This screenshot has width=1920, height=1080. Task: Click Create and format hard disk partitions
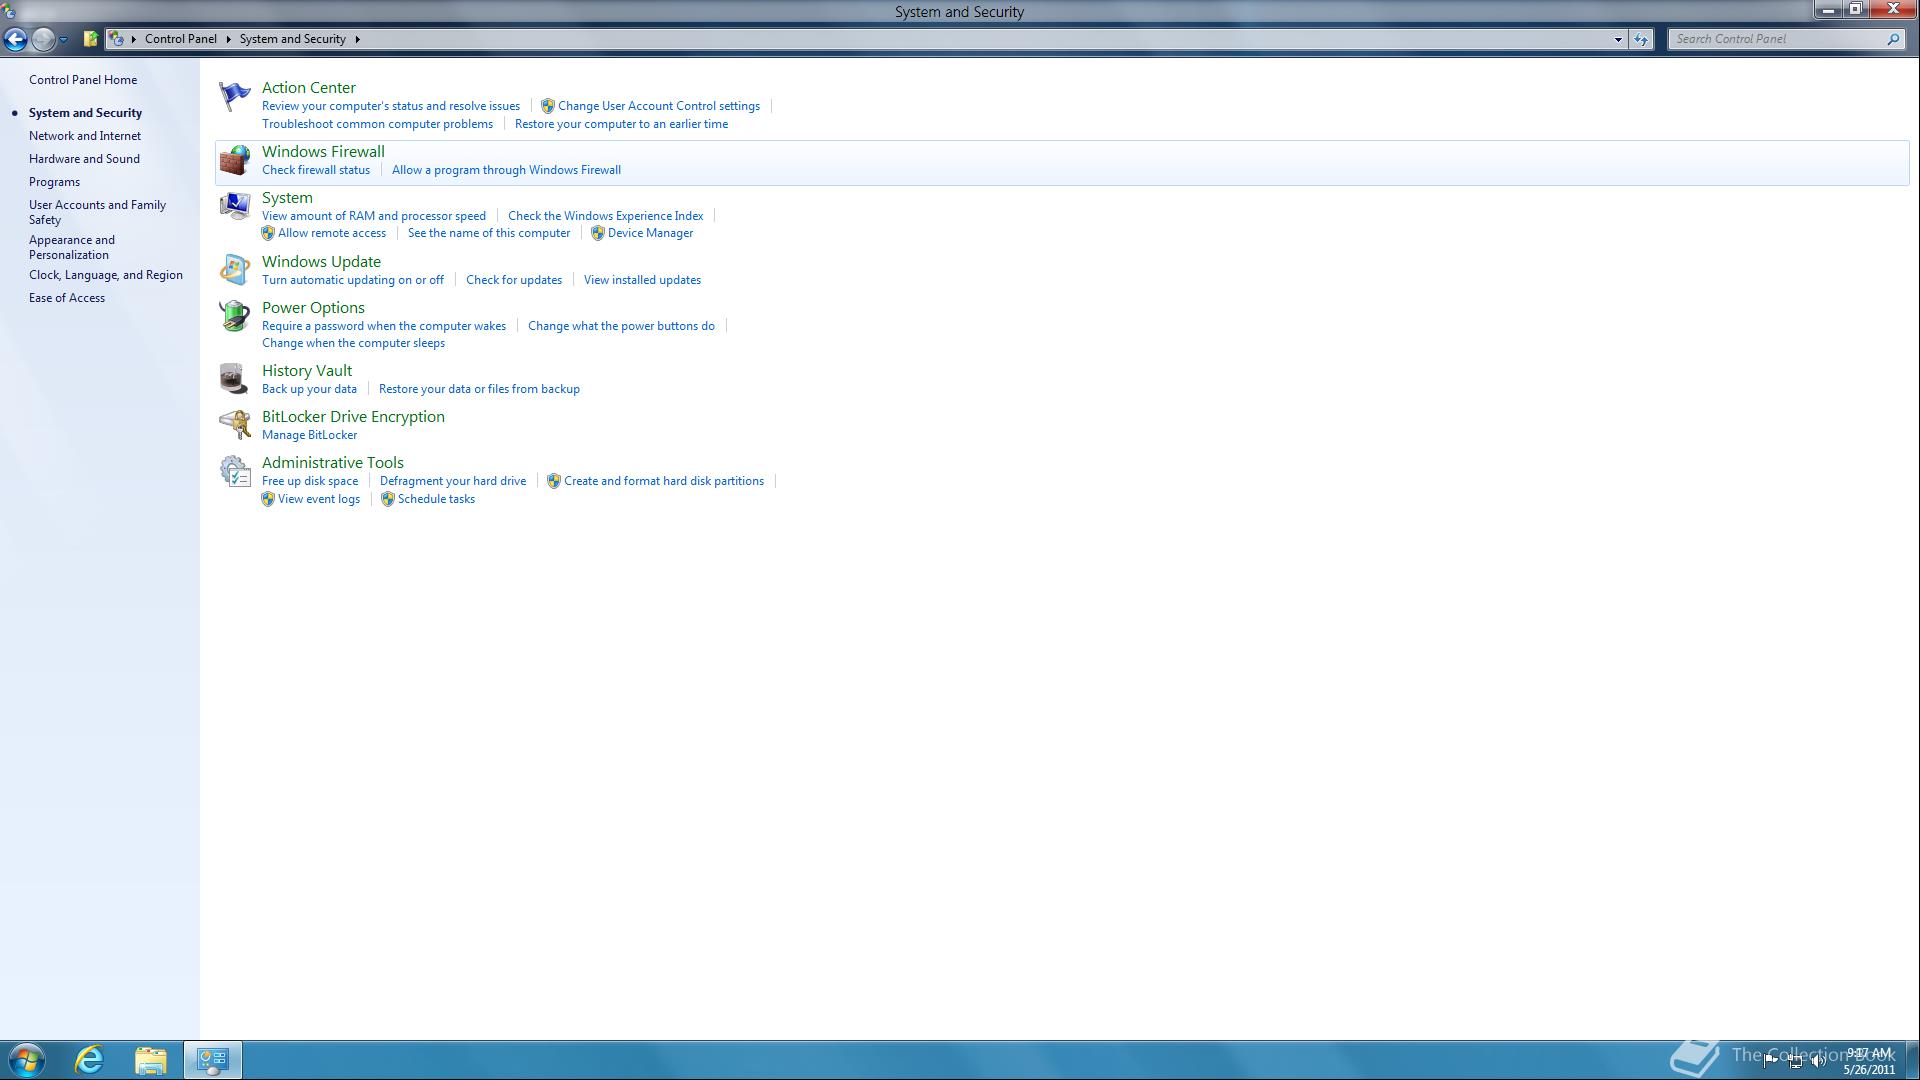pyautogui.click(x=663, y=481)
